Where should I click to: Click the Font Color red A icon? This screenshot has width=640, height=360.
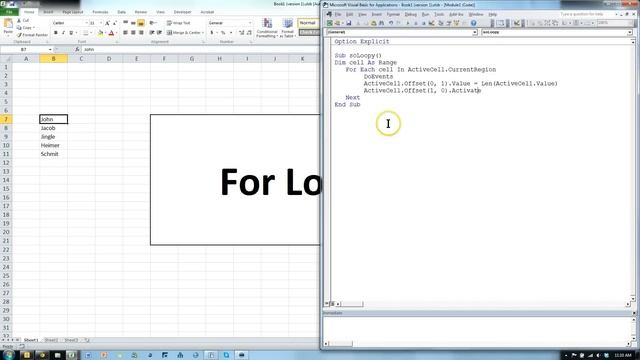click(x=111, y=33)
